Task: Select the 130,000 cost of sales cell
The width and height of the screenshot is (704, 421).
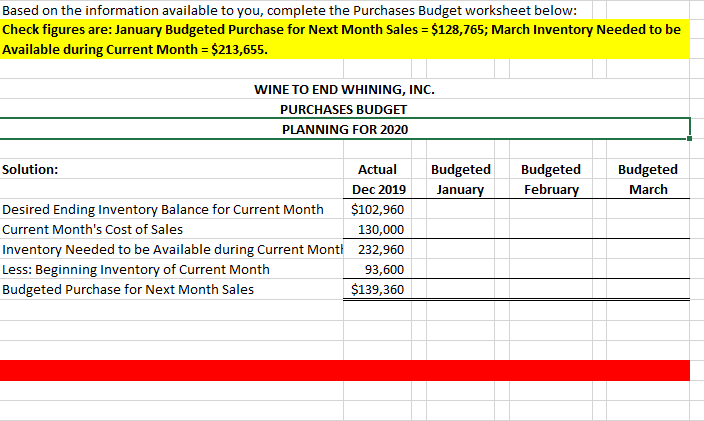Action: [x=377, y=229]
